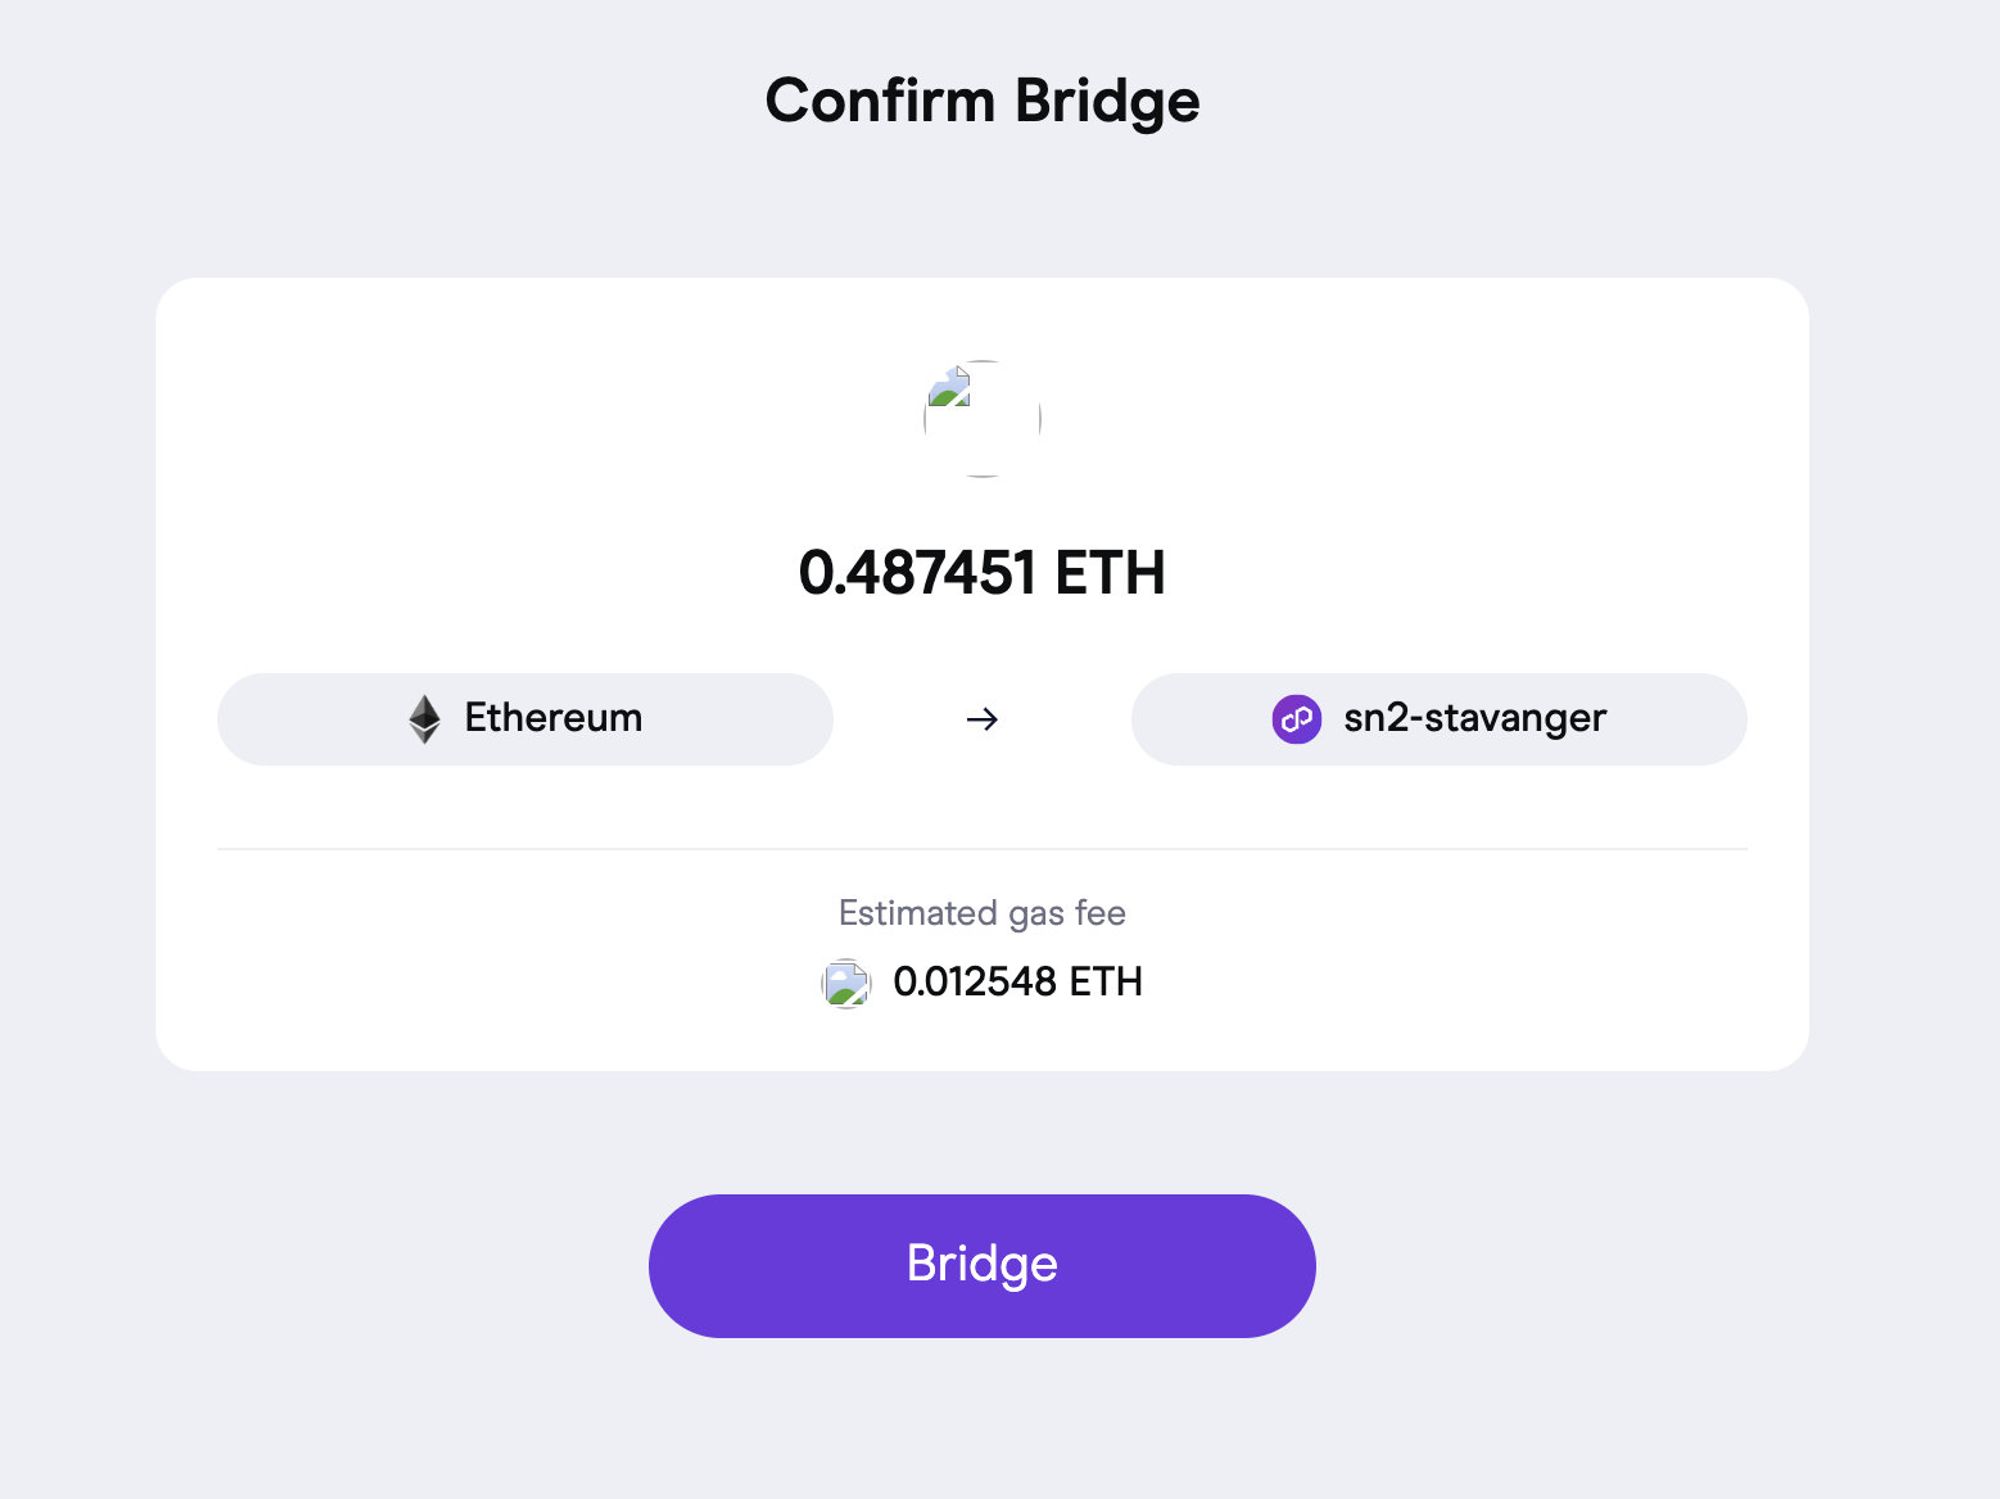Click the arrow between the two networks
The width and height of the screenshot is (2000, 1499).
[982, 719]
